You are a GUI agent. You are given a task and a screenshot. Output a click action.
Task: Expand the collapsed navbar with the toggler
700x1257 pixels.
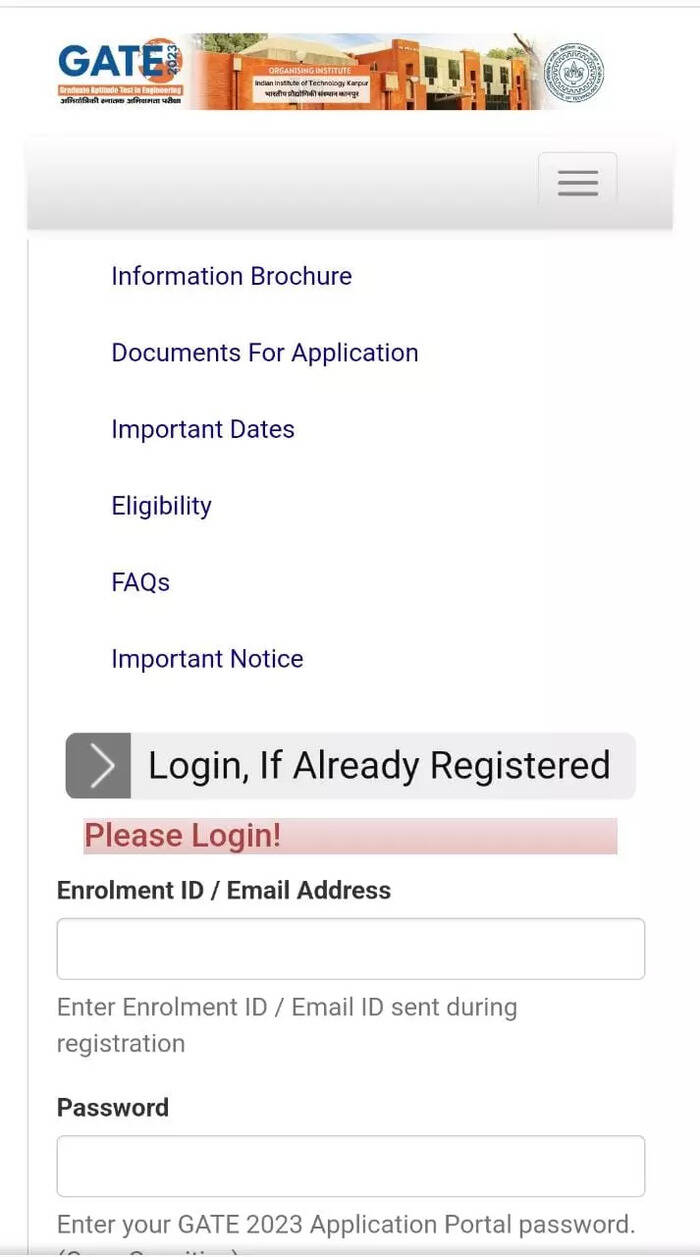click(577, 181)
